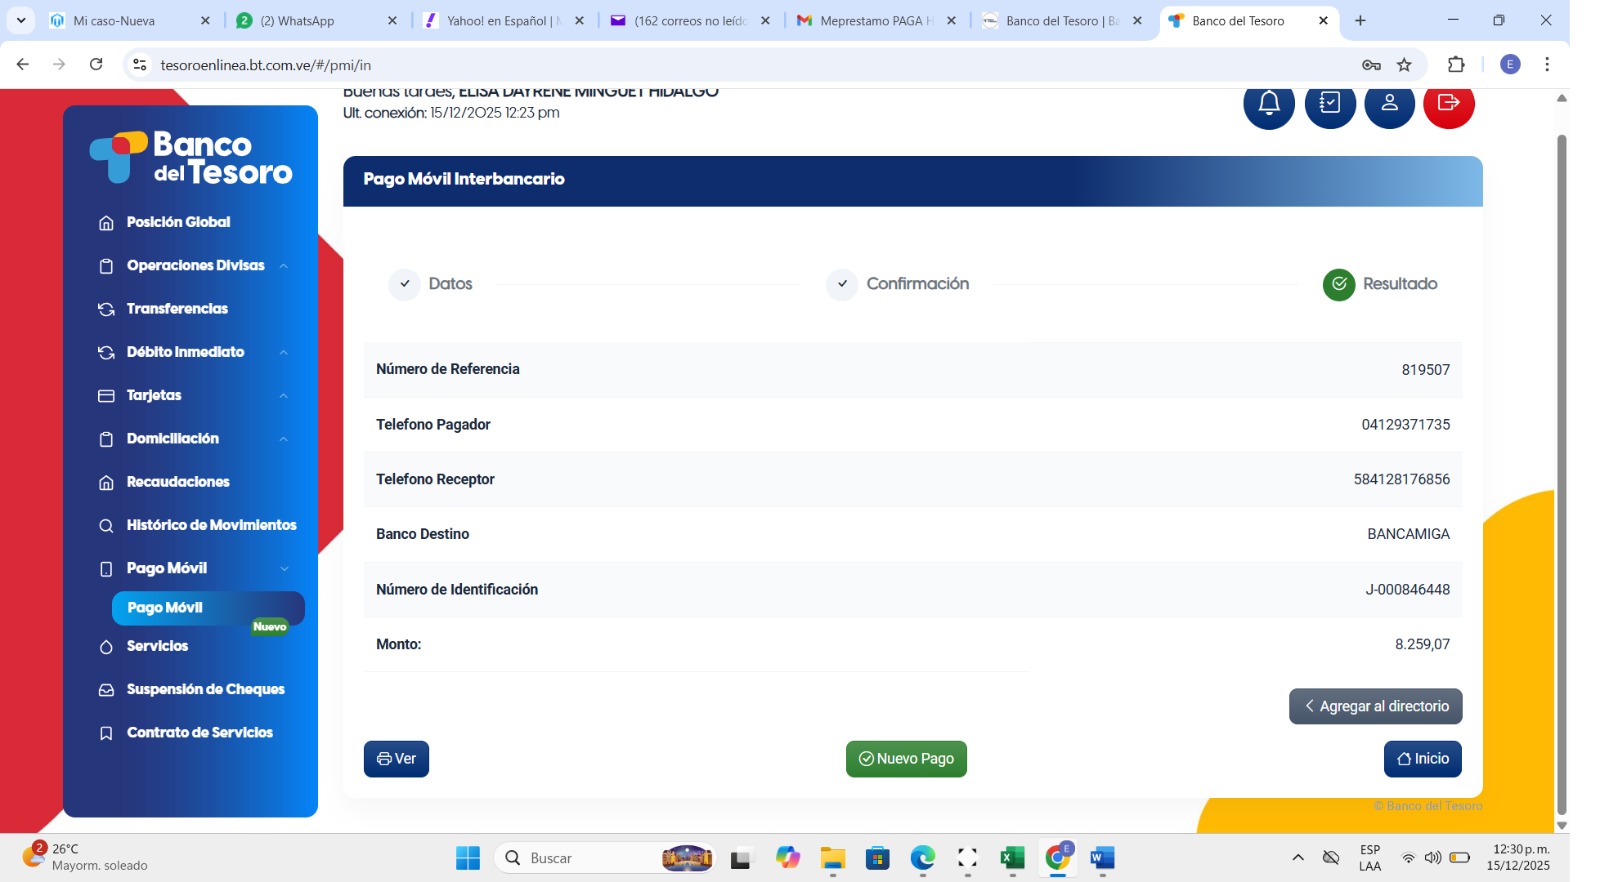Click the Inicio home button
Viewport: 1600px width, 882px height.
pos(1422,759)
